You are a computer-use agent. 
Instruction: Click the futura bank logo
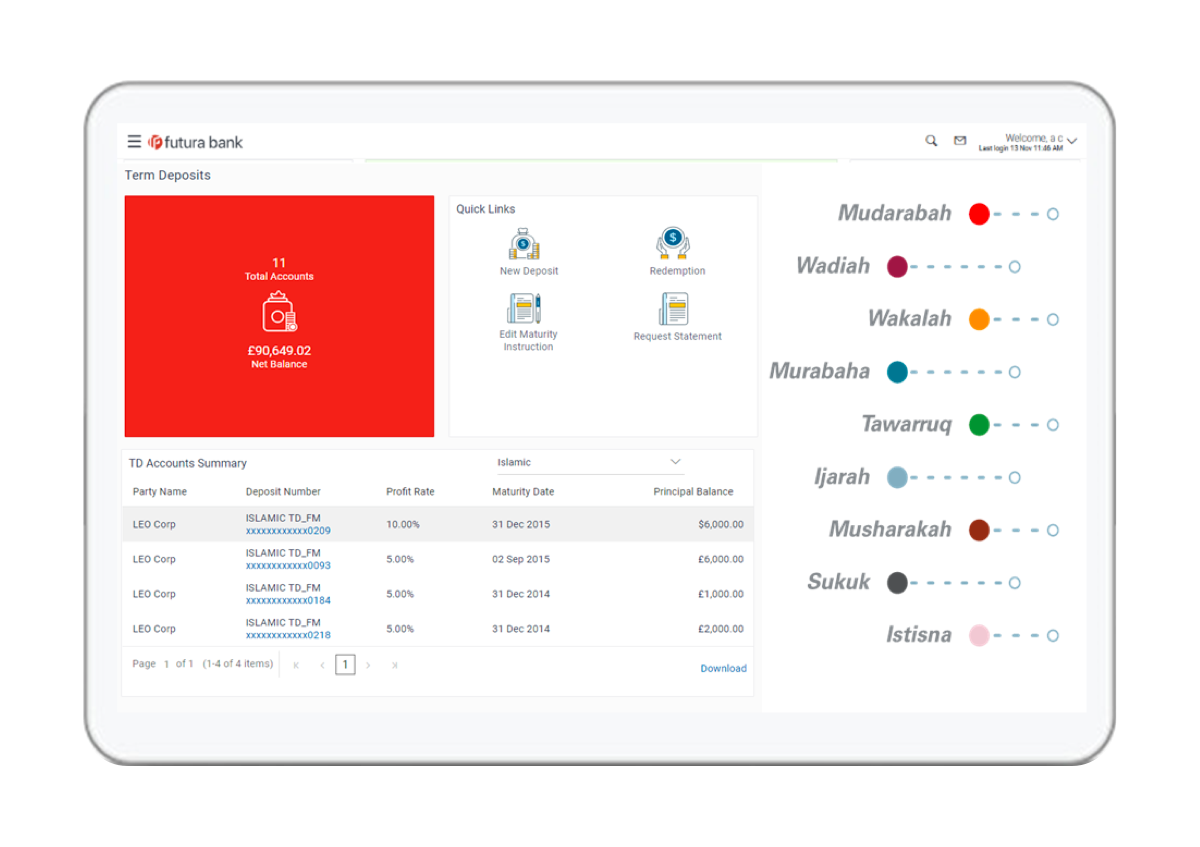coord(196,142)
